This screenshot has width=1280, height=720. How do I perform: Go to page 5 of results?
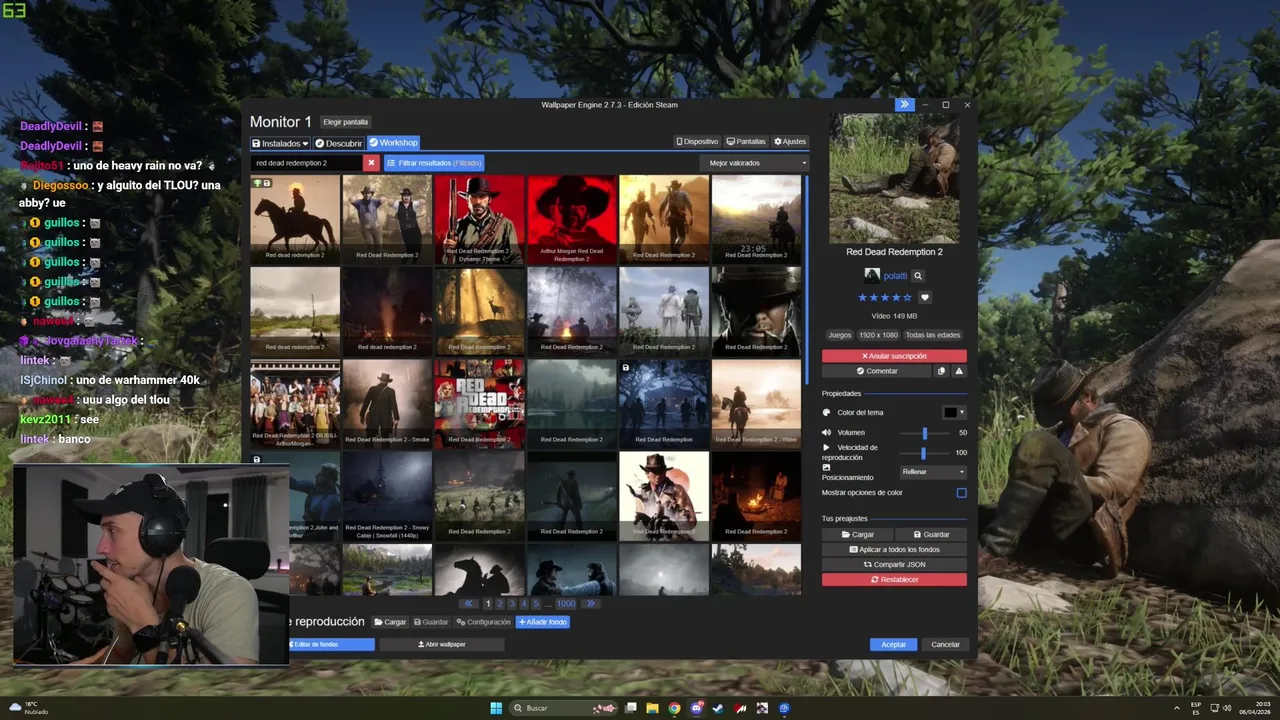click(536, 604)
